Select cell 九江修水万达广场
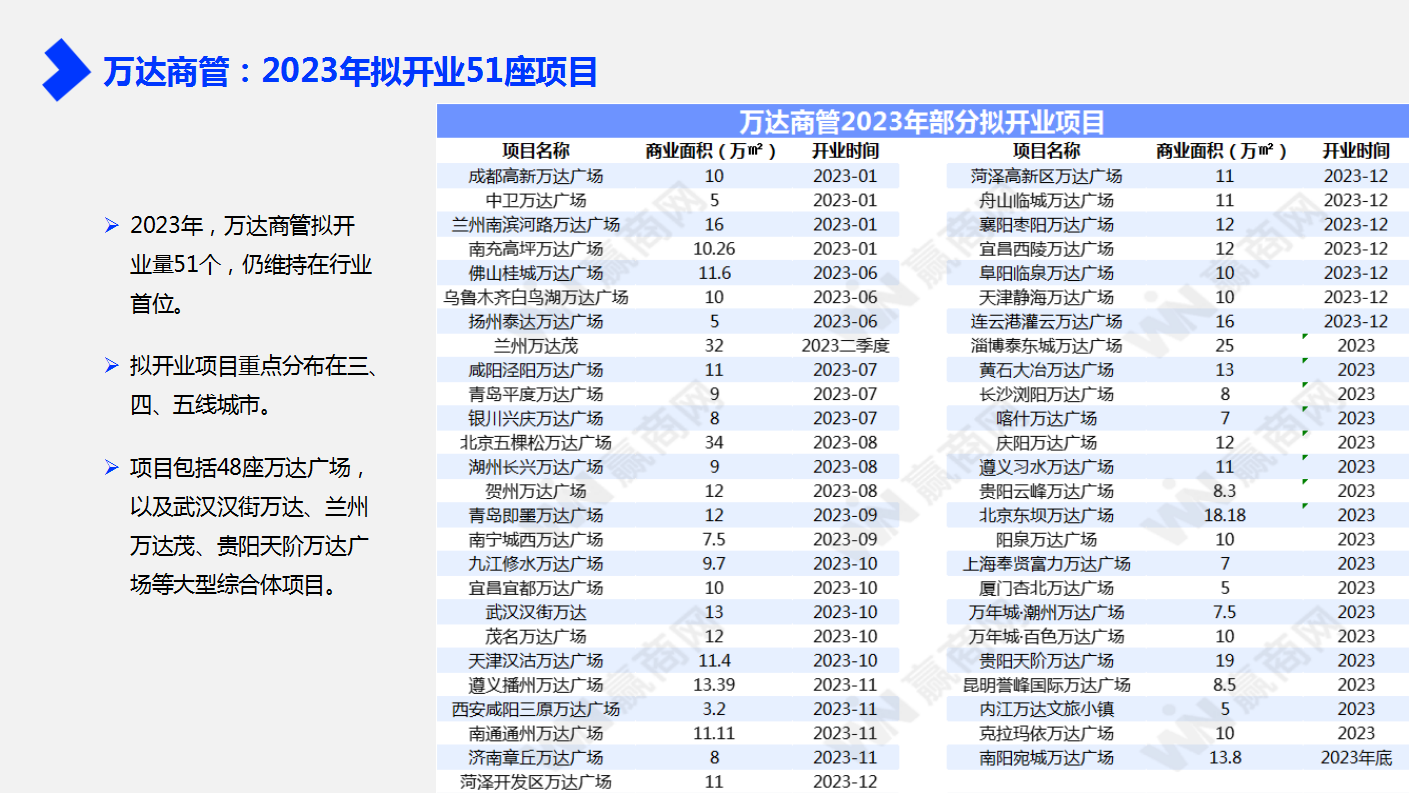Image resolution: width=1409 pixels, height=793 pixels. tap(536, 564)
